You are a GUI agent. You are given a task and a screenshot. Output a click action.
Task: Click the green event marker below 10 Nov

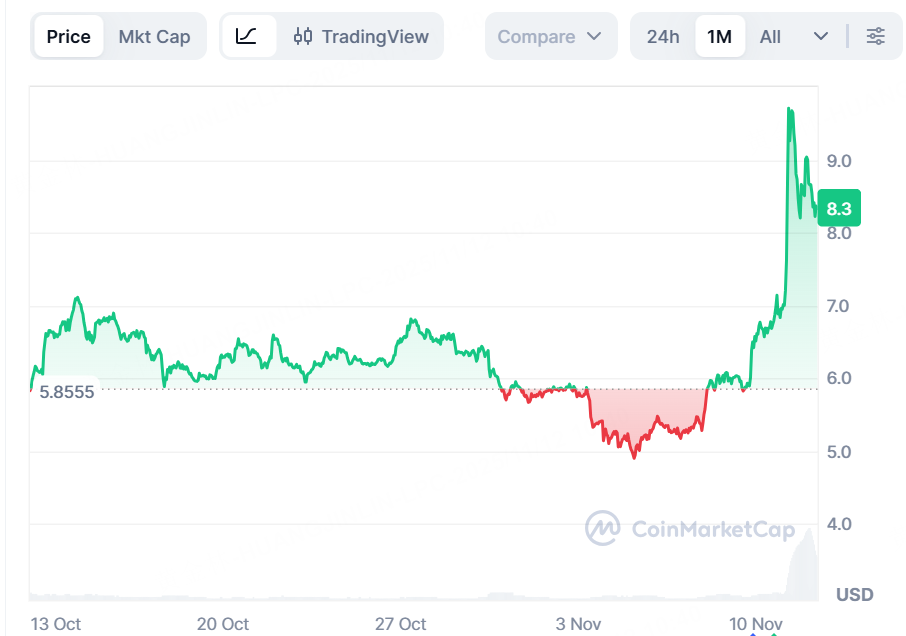coord(772,632)
